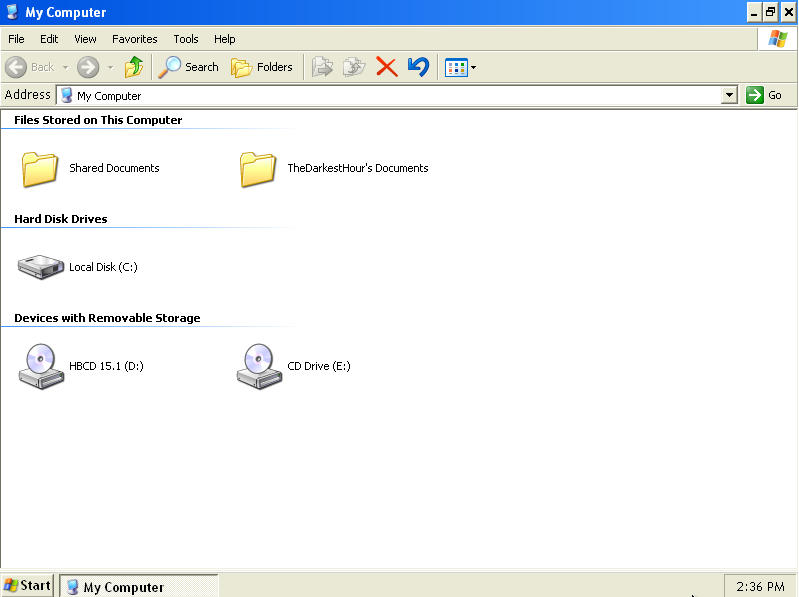799x597 pixels.
Task: Open the Favorites menu
Action: tap(135, 39)
